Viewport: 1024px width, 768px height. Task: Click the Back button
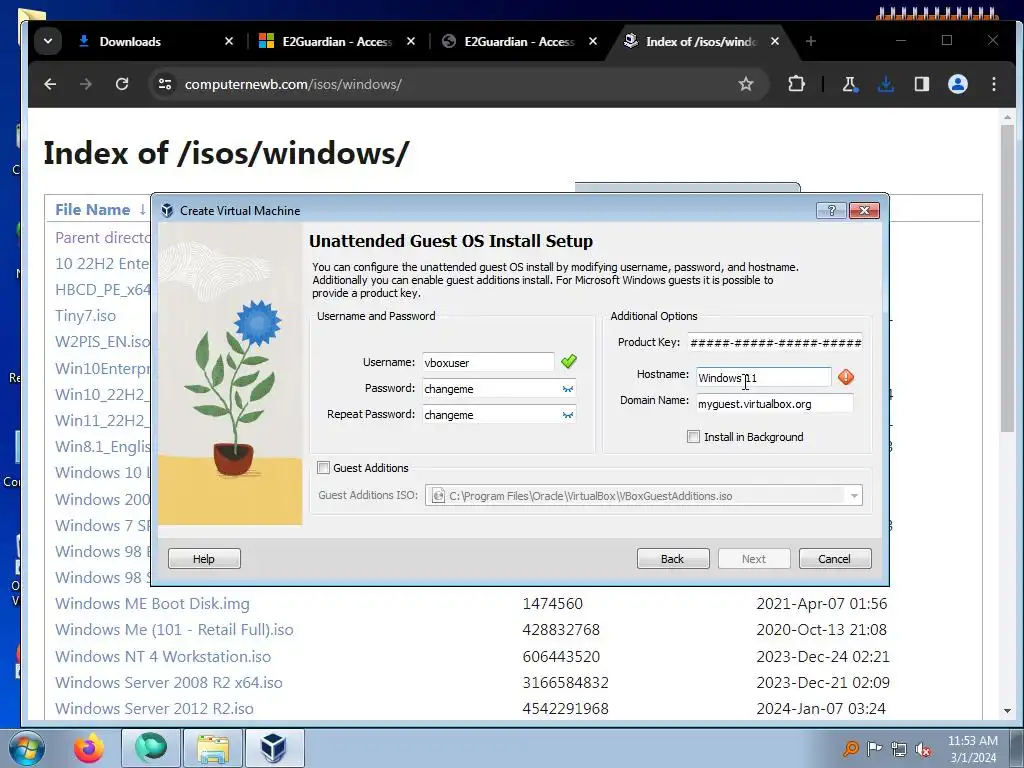pos(673,559)
